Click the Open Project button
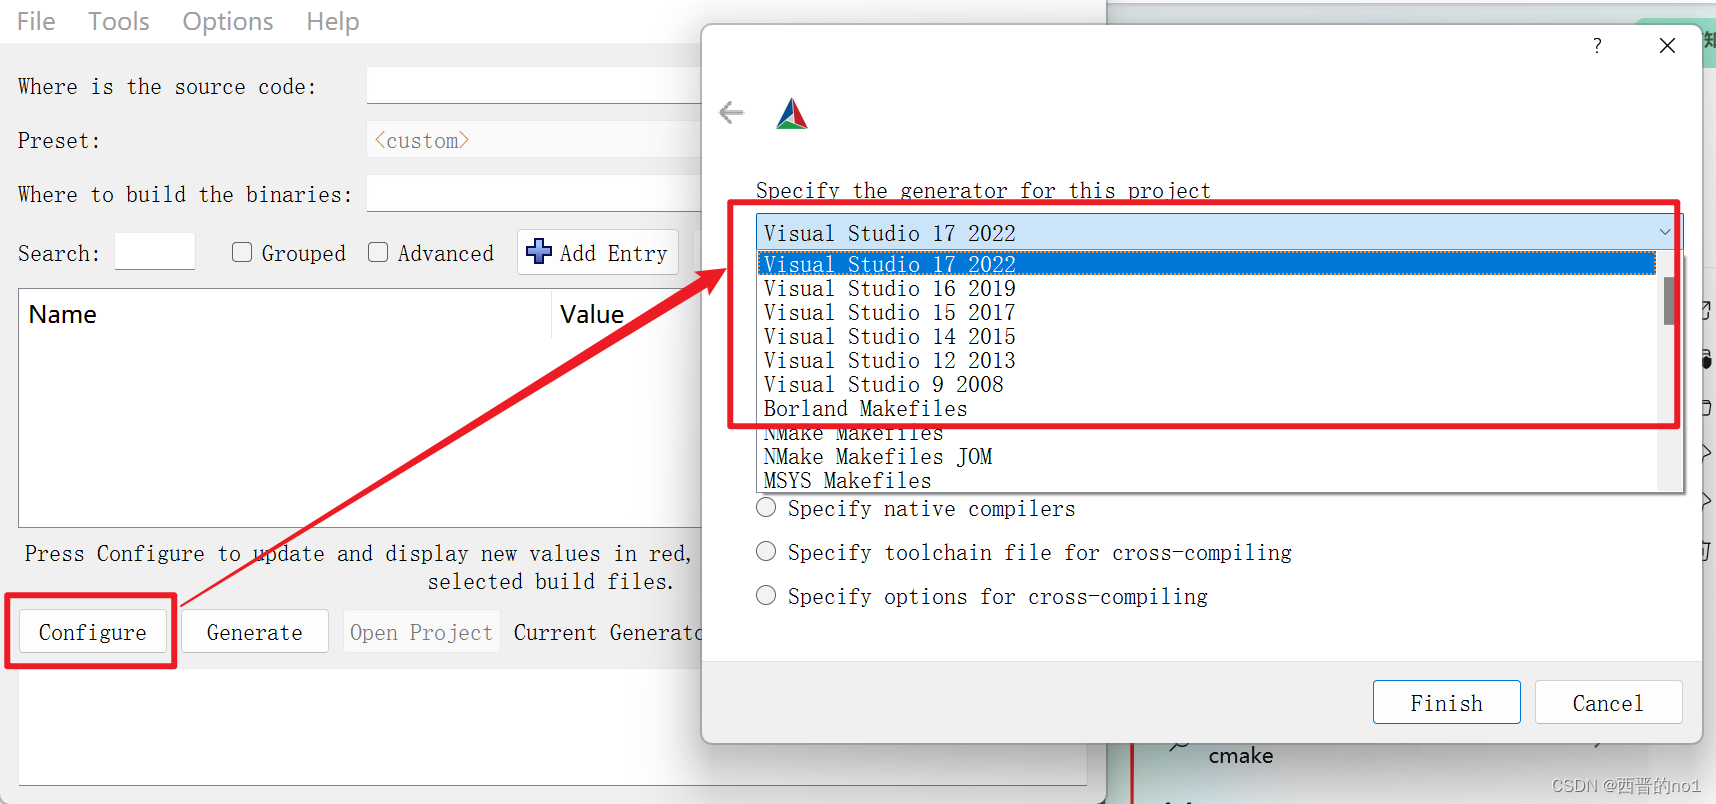This screenshot has height=804, width=1716. pos(421,632)
